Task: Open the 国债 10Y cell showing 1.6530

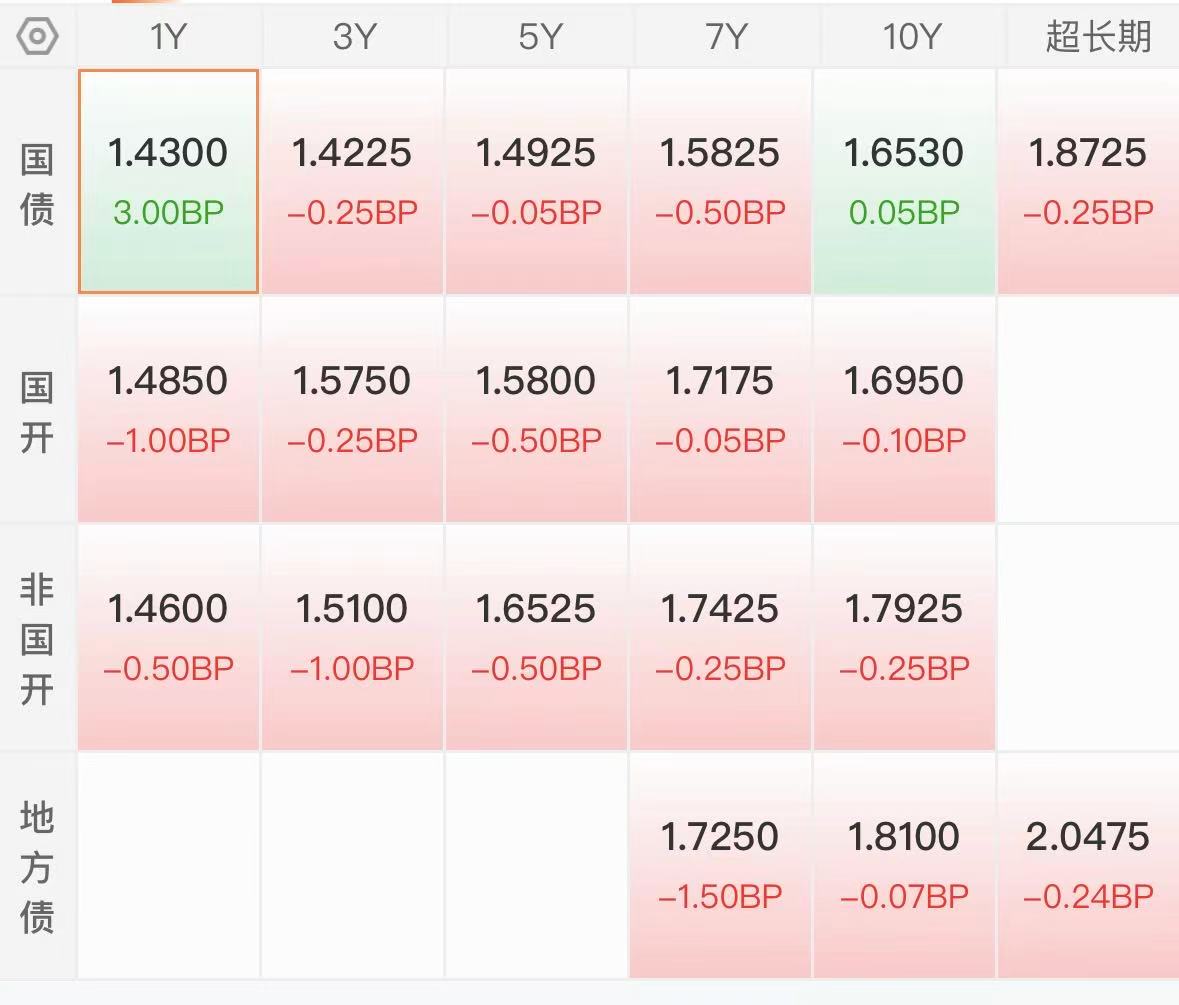Action: click(x=904, y=181)
